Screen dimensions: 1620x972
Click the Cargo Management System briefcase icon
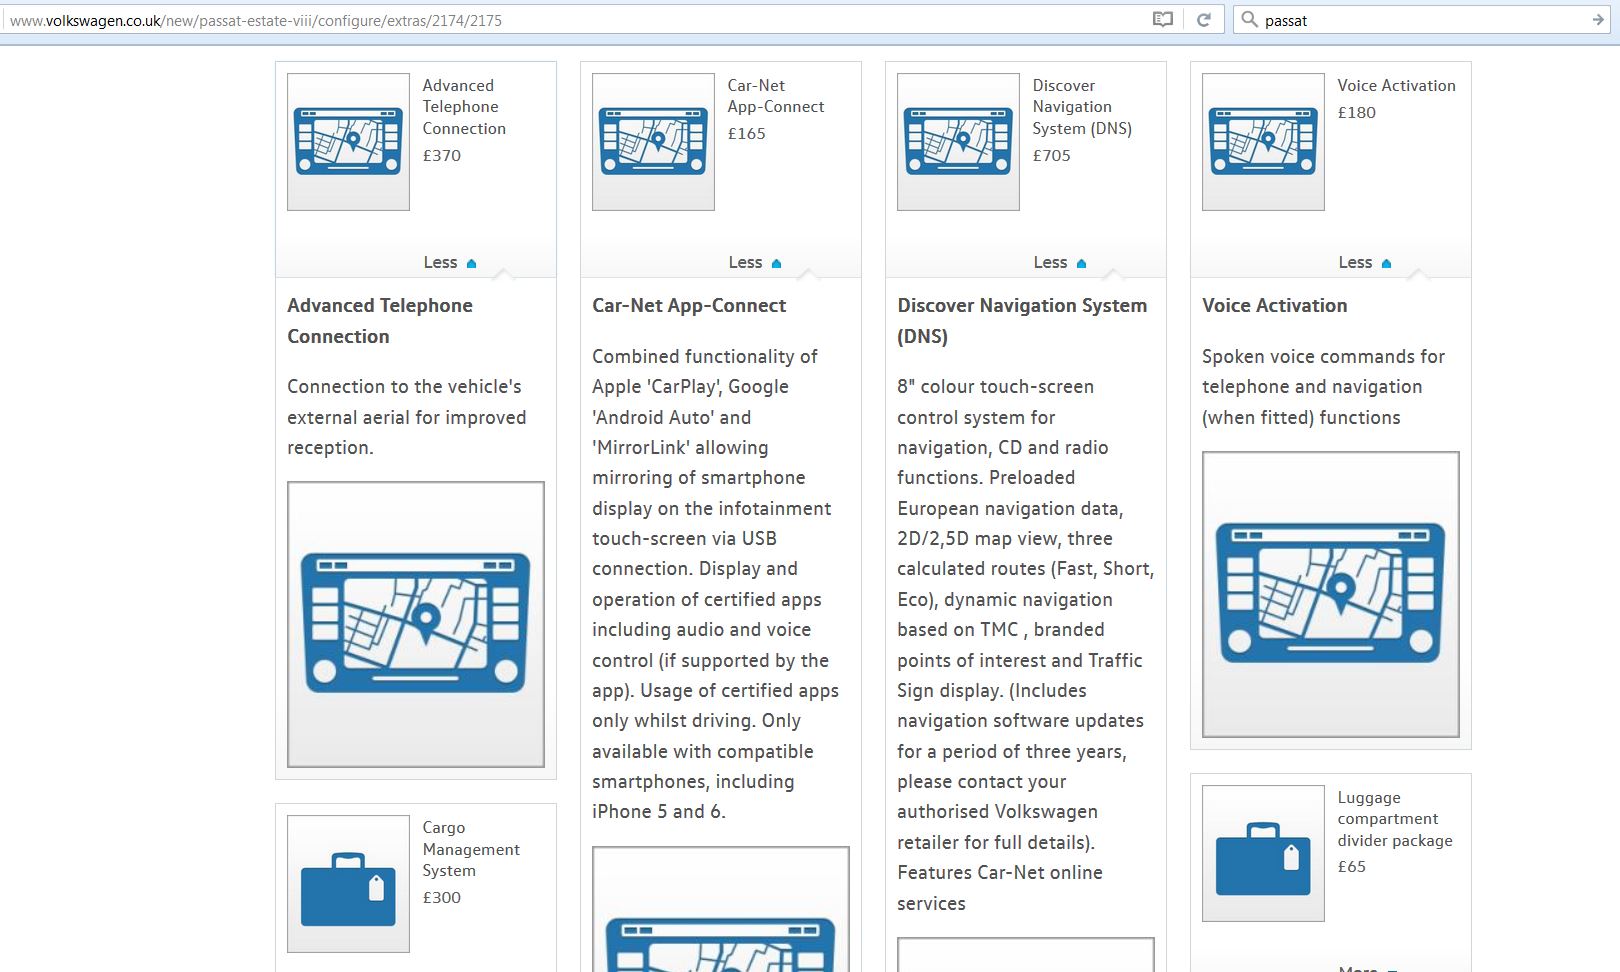pos(348,884)
